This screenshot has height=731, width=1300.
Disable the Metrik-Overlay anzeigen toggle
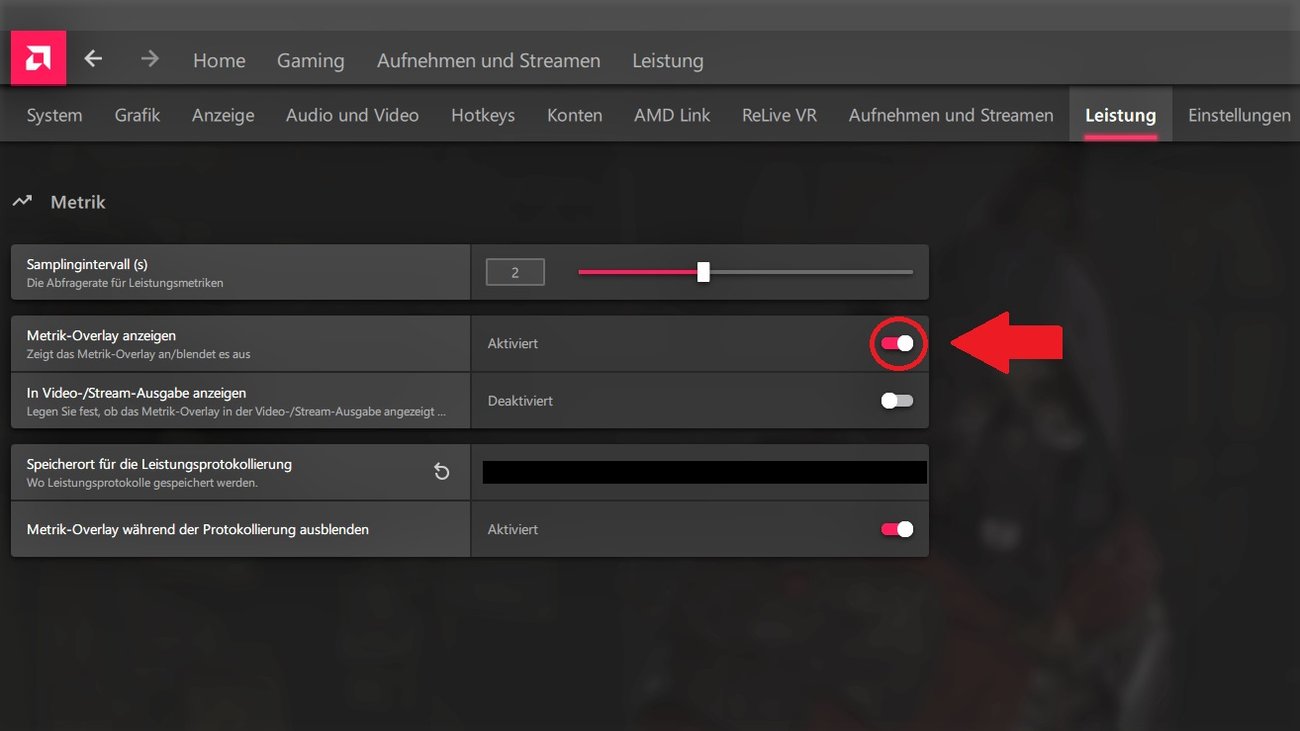coord(897,342)
